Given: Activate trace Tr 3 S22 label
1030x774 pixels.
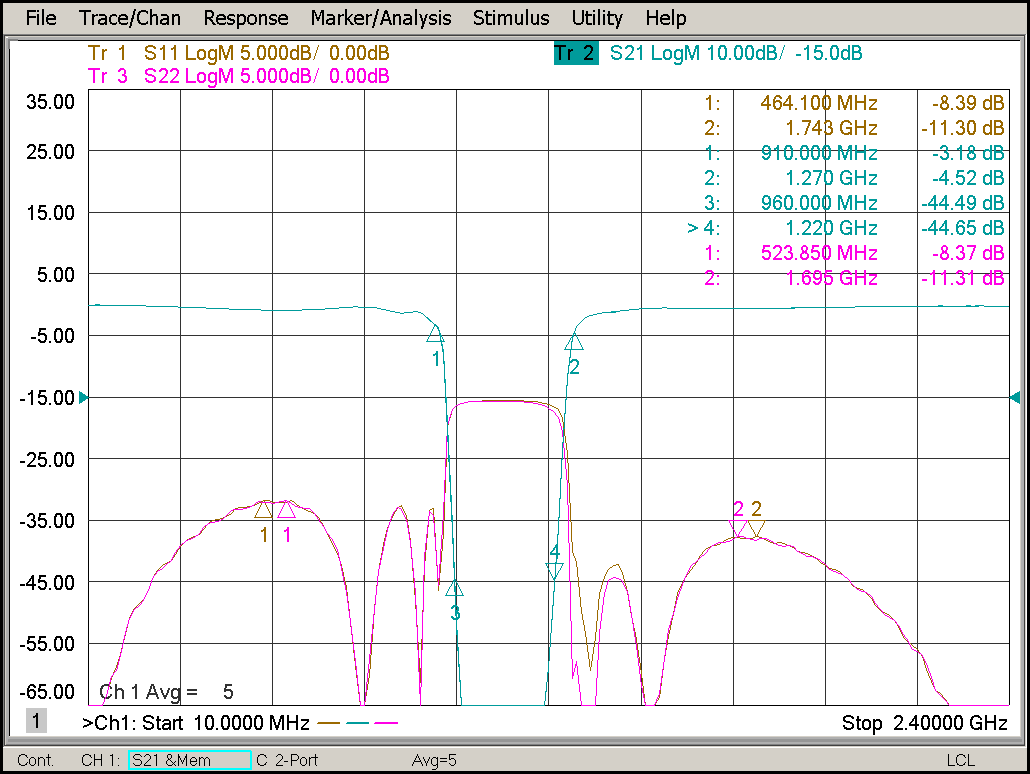Looking at the screenshot, I should (238, 76).
